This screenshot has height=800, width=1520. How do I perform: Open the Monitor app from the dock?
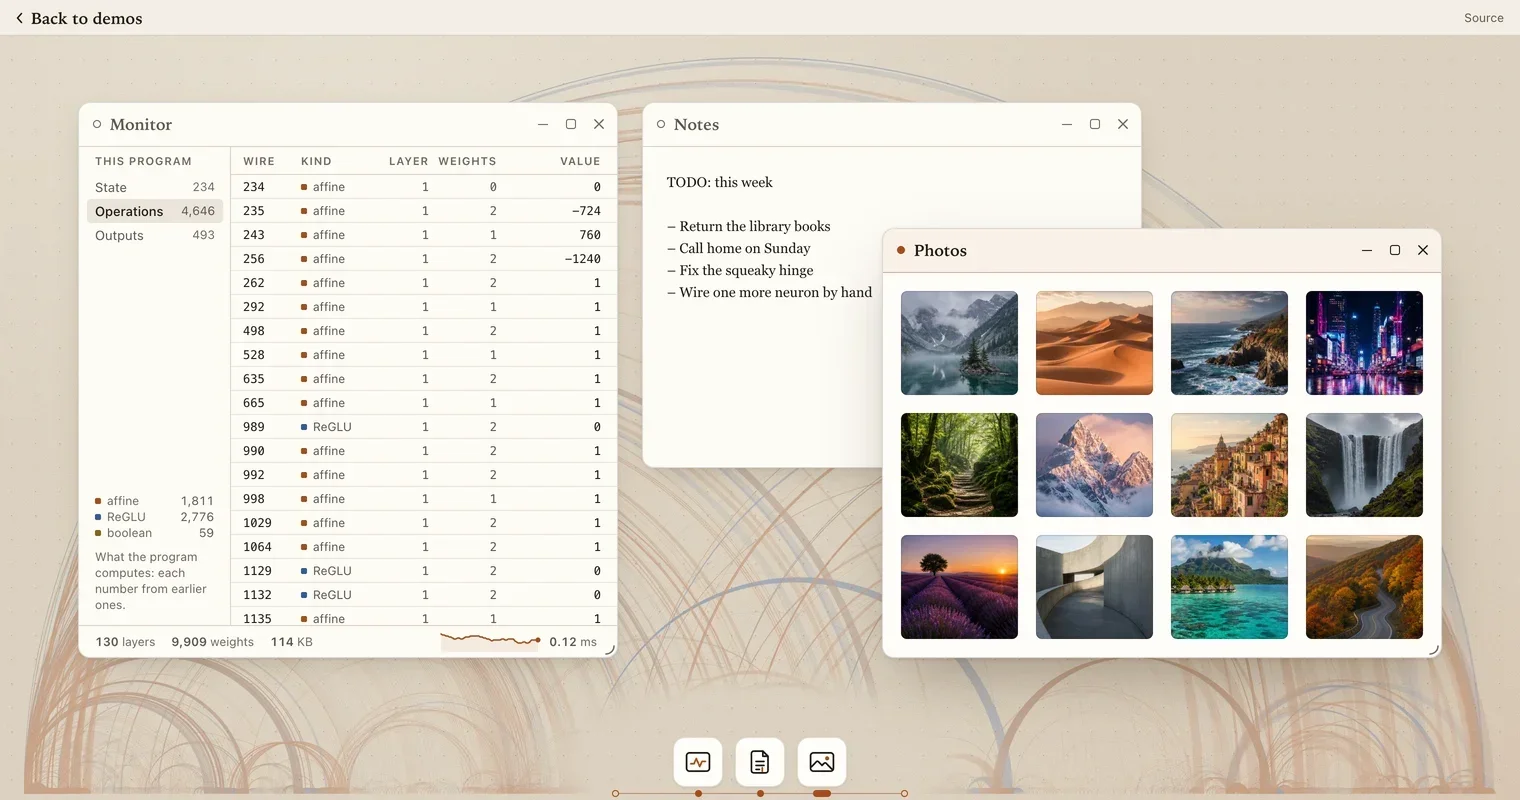click(698, 762)
